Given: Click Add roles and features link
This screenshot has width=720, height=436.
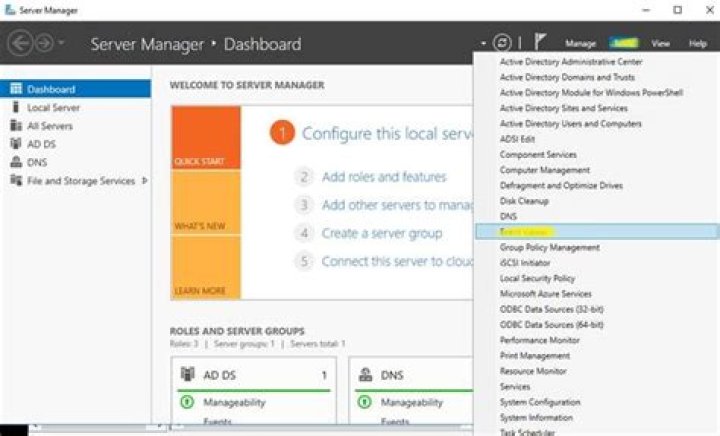Looking at the screenshot, I should coord(384,177).
